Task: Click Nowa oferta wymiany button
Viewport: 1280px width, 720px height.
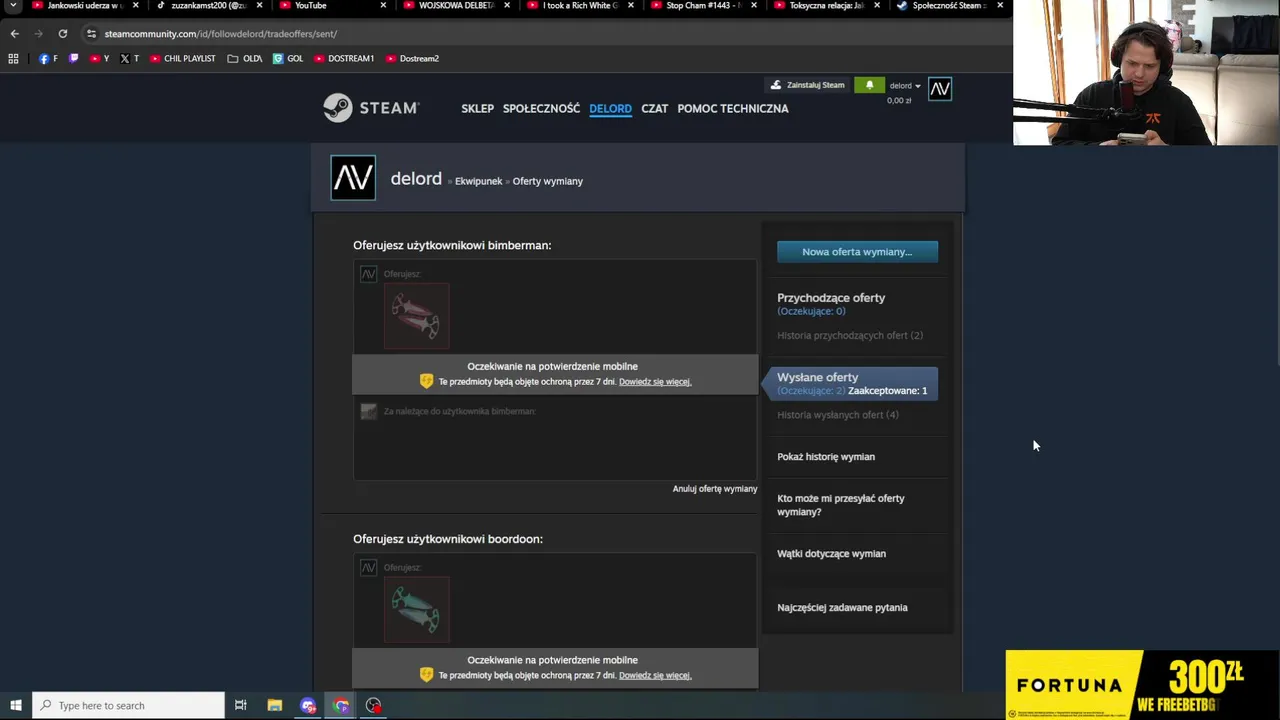Action: click(857, 252)
